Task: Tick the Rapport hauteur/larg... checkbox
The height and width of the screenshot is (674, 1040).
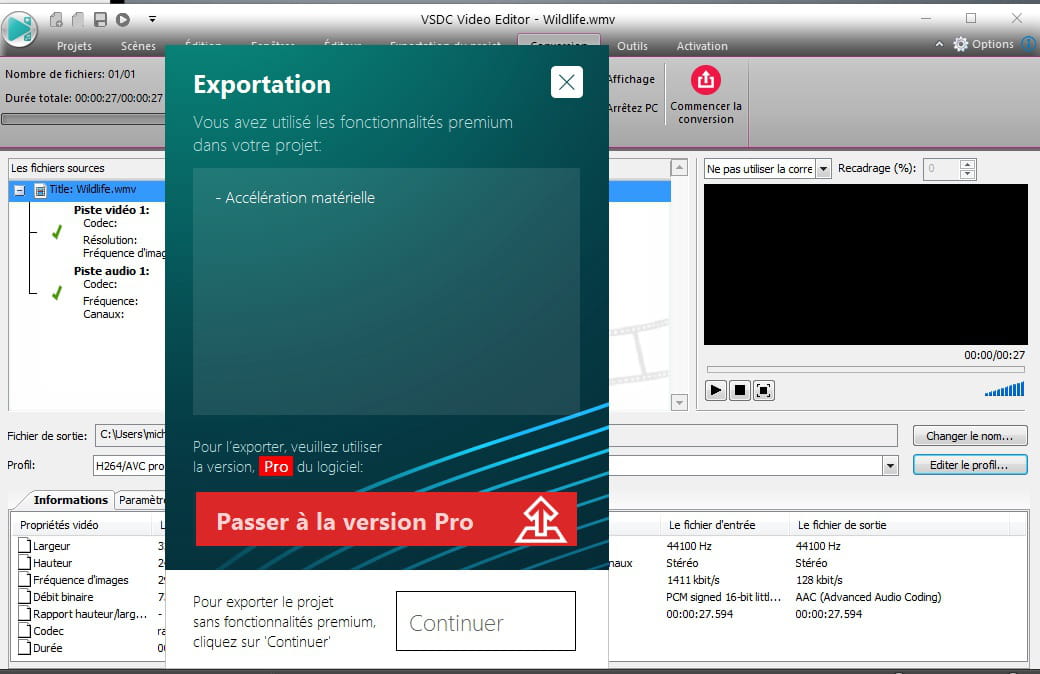Action: pyautogui.click(x=25, y=614)
